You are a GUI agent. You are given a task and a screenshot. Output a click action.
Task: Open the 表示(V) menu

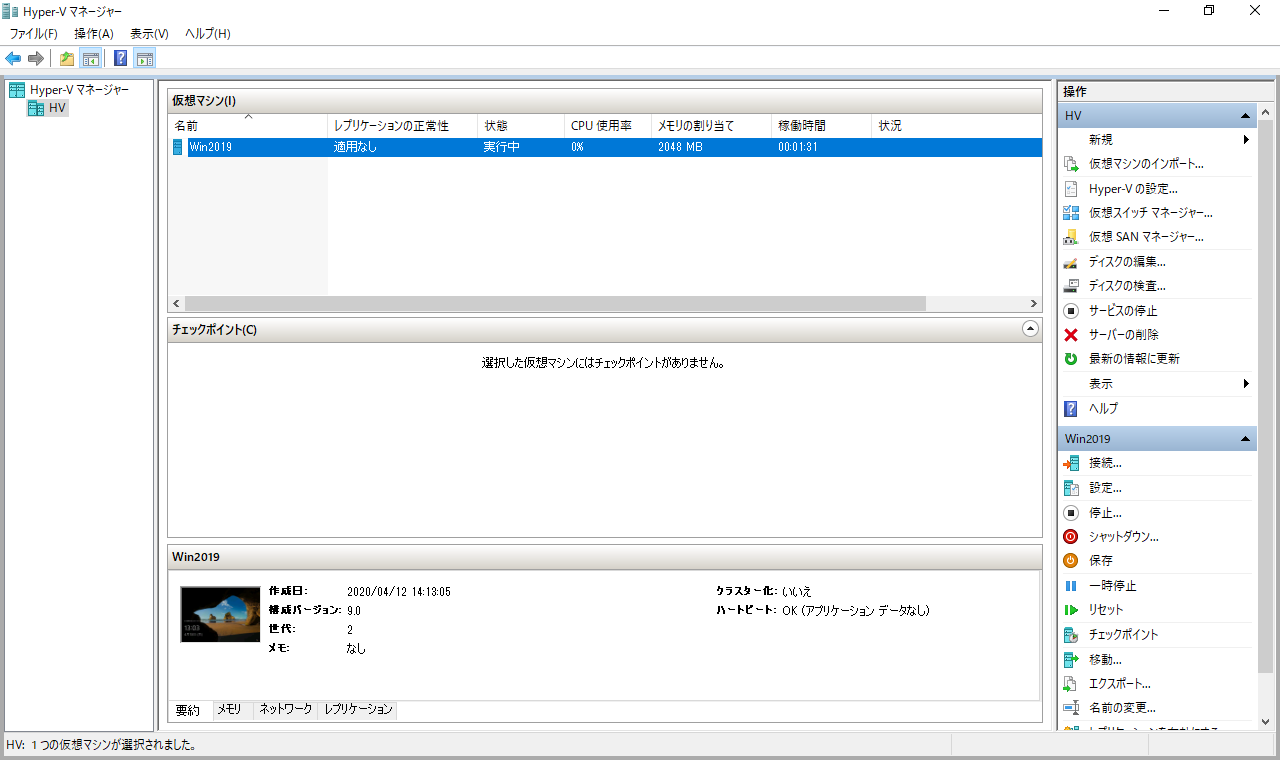(149, 34)
